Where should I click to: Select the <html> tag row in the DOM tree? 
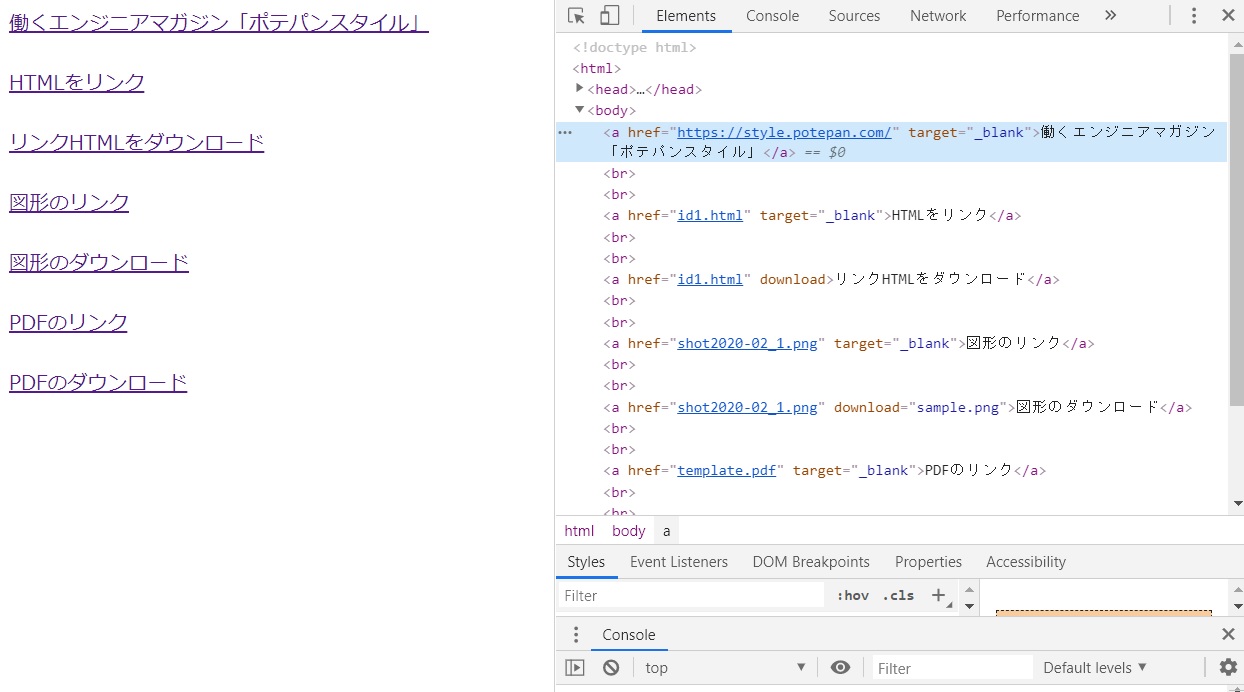597,68
